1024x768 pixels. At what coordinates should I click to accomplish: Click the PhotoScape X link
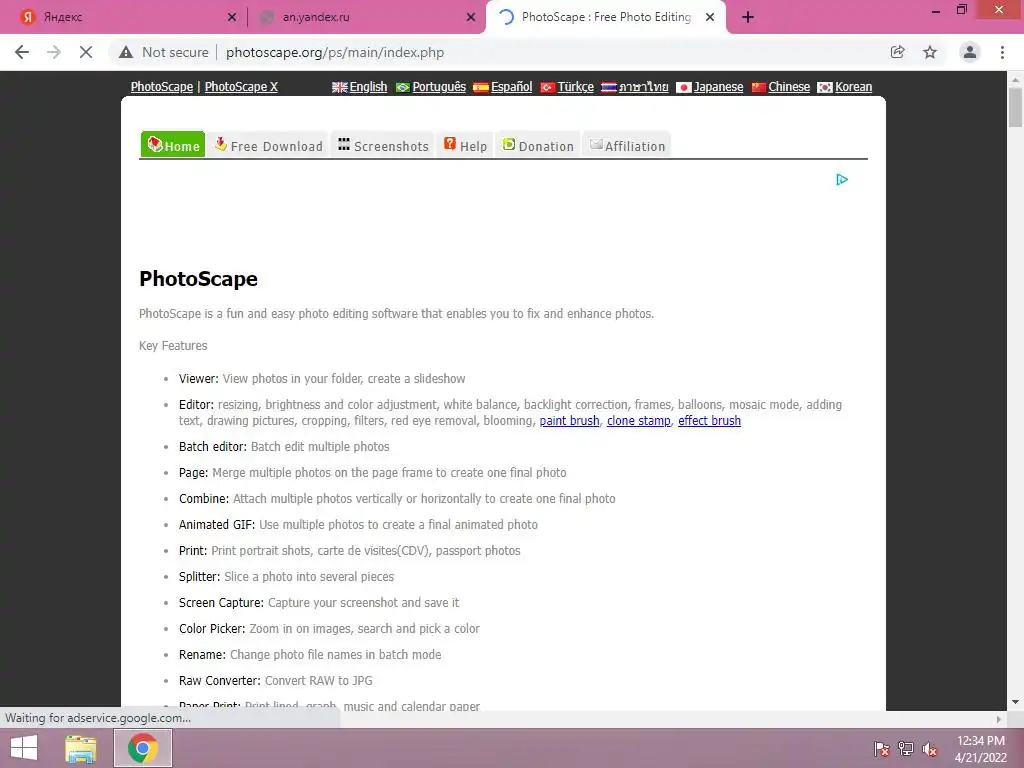(241, 87)
